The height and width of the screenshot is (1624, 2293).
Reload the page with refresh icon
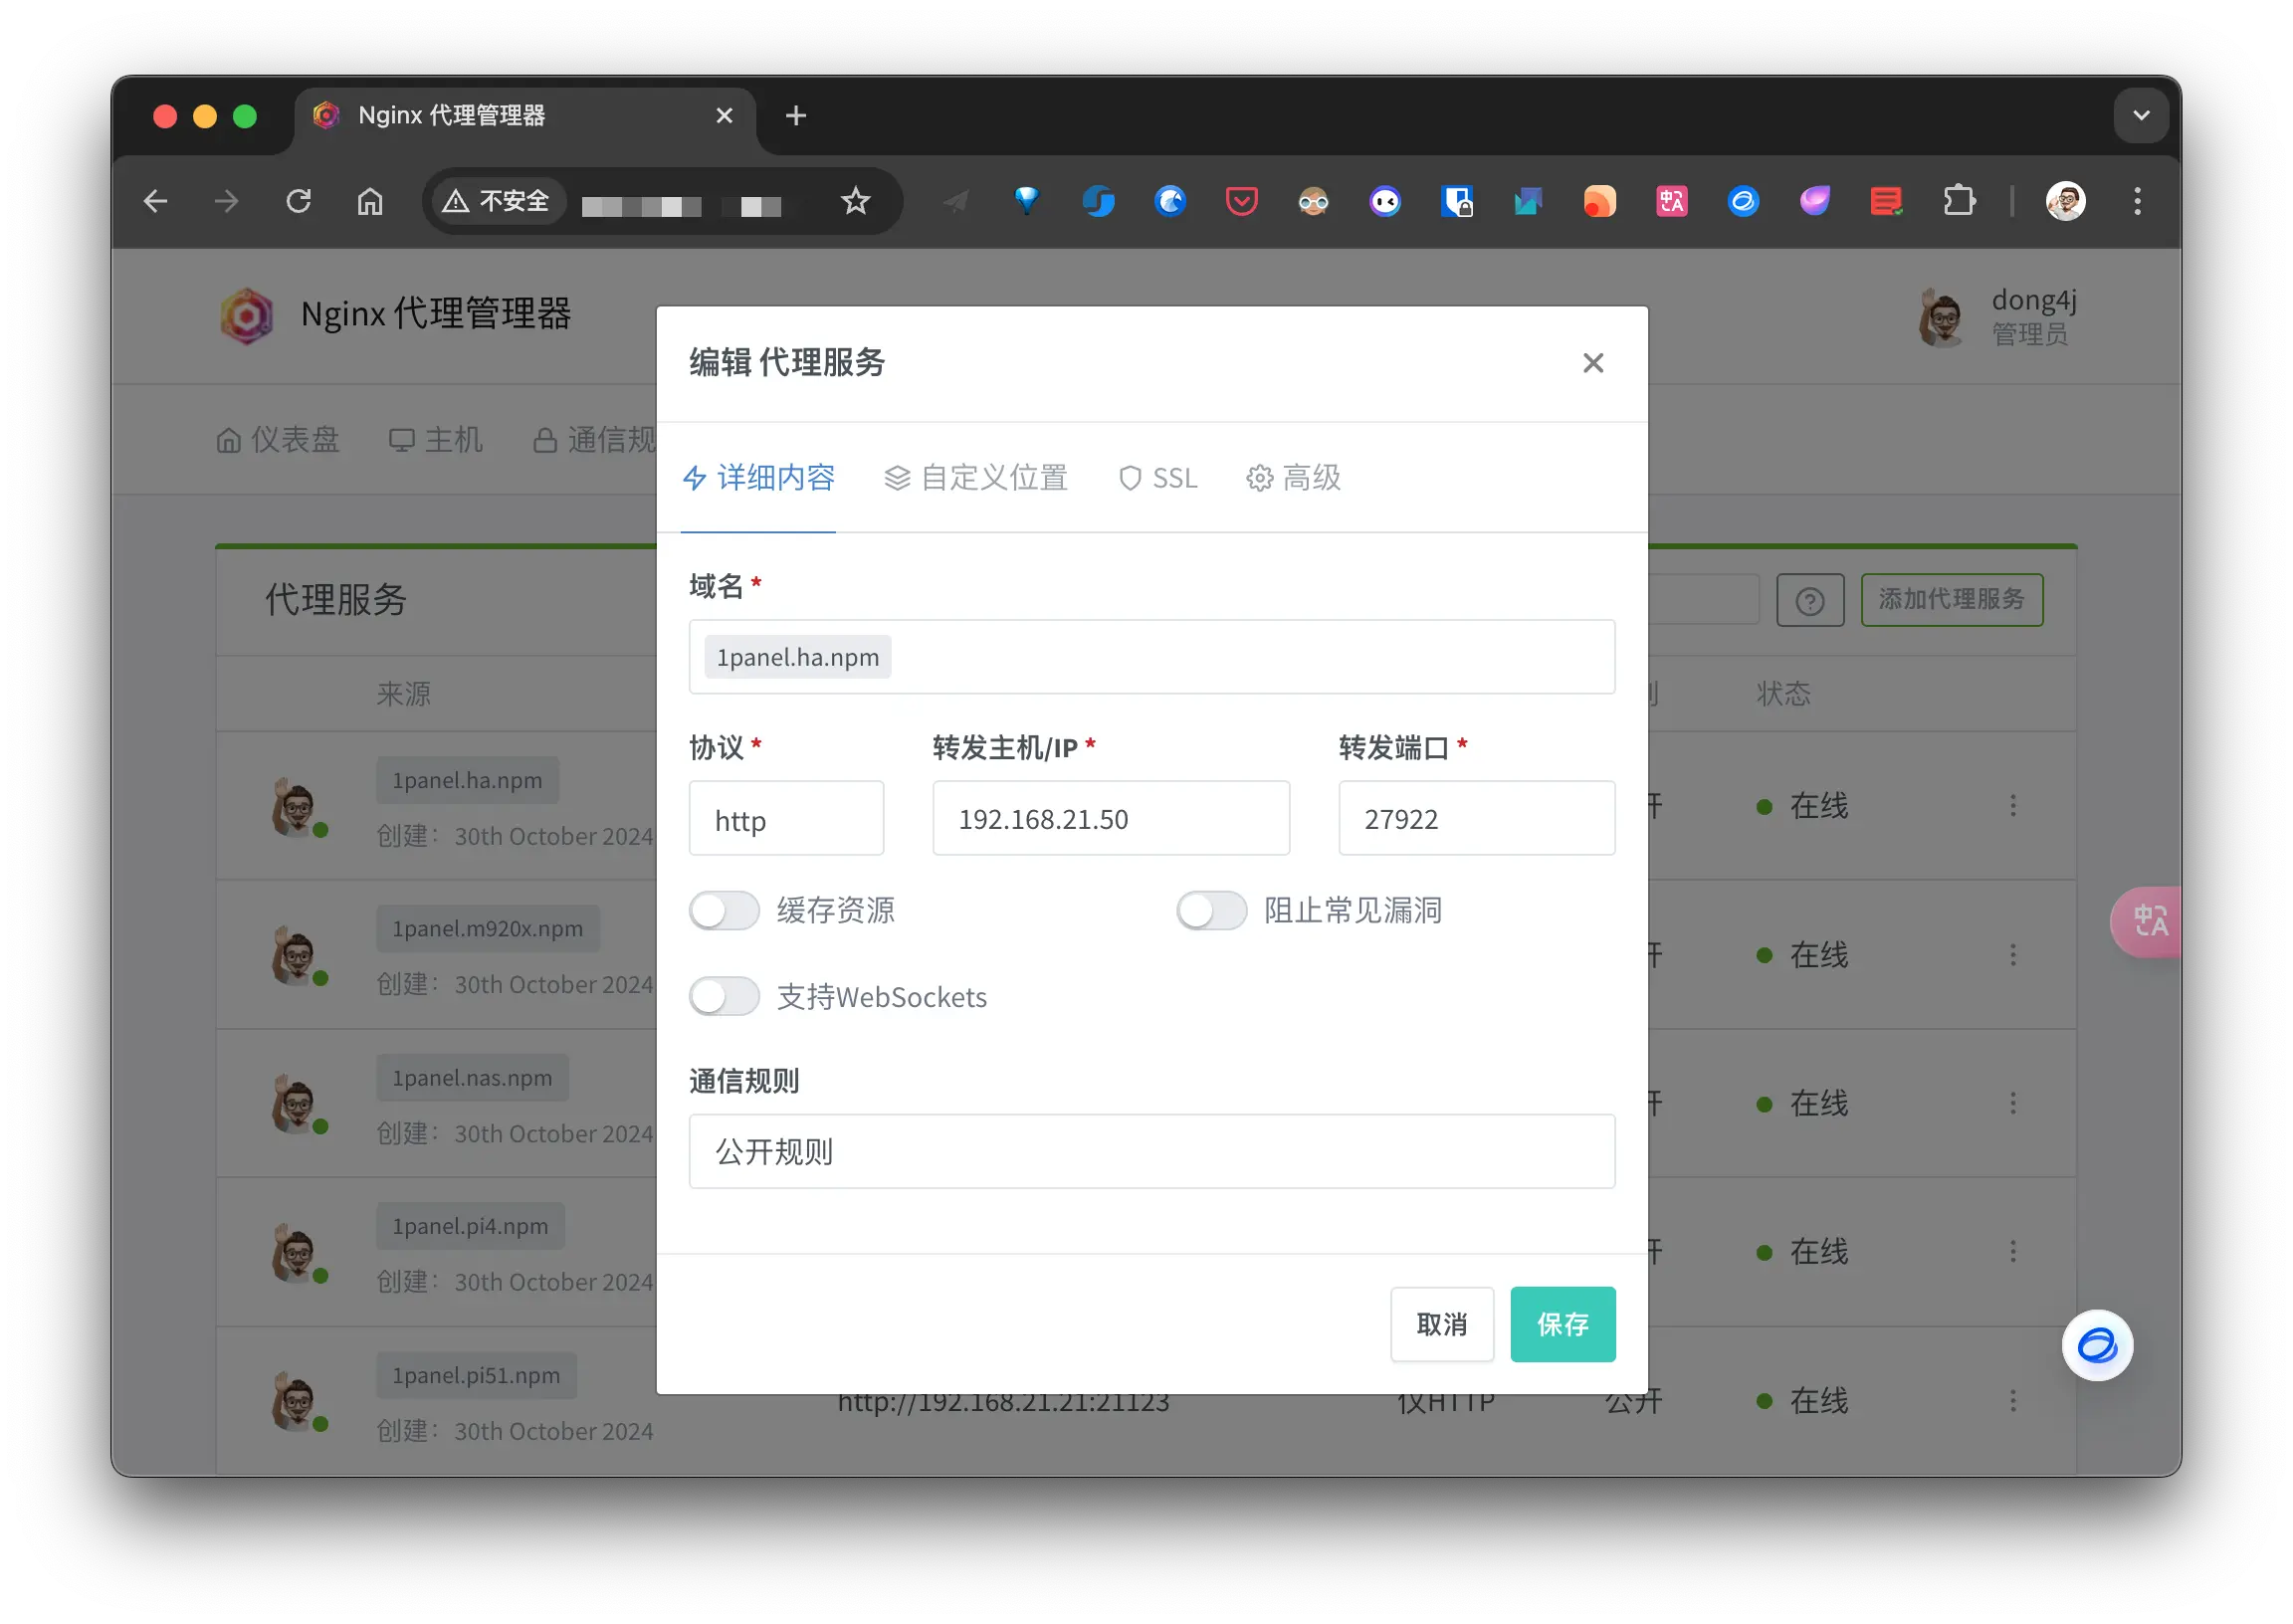(298, 202)
